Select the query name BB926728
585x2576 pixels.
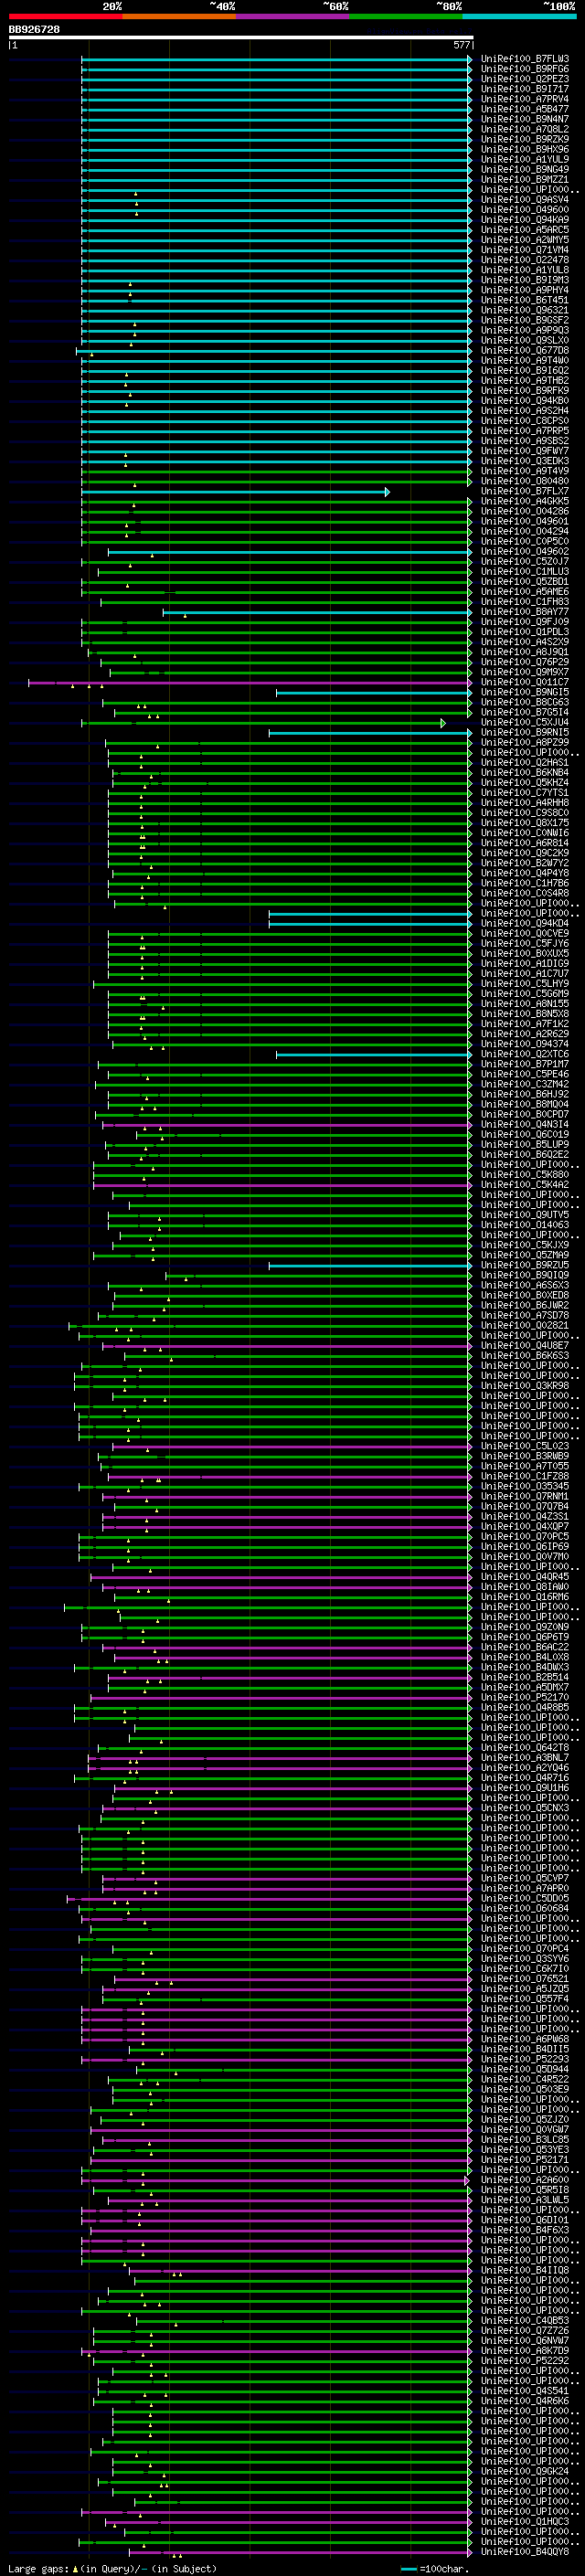[x=35, y=30]
